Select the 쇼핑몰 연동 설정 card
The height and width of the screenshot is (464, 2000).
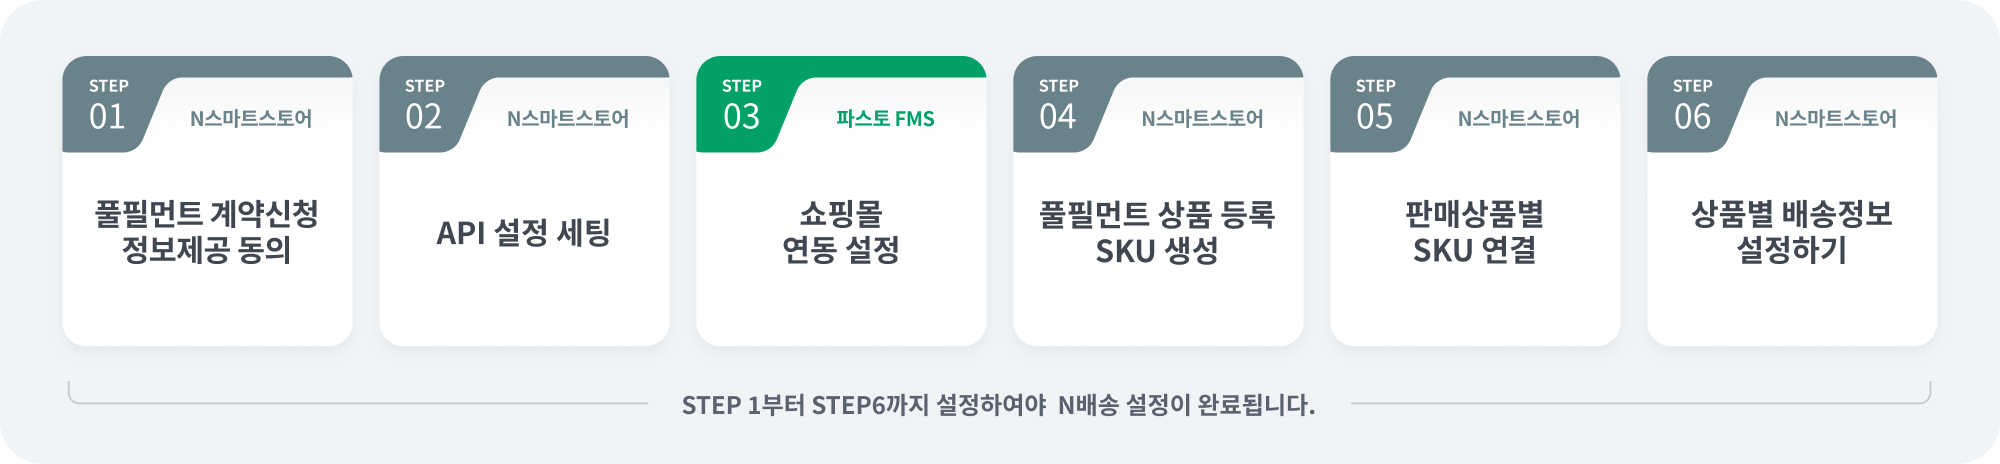click(x=841, y=201)
